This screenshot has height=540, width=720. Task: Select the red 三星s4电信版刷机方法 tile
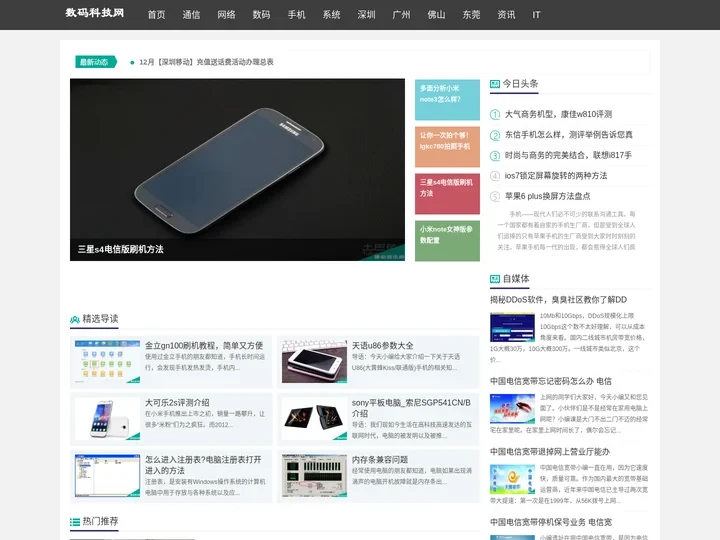[447, 194]
